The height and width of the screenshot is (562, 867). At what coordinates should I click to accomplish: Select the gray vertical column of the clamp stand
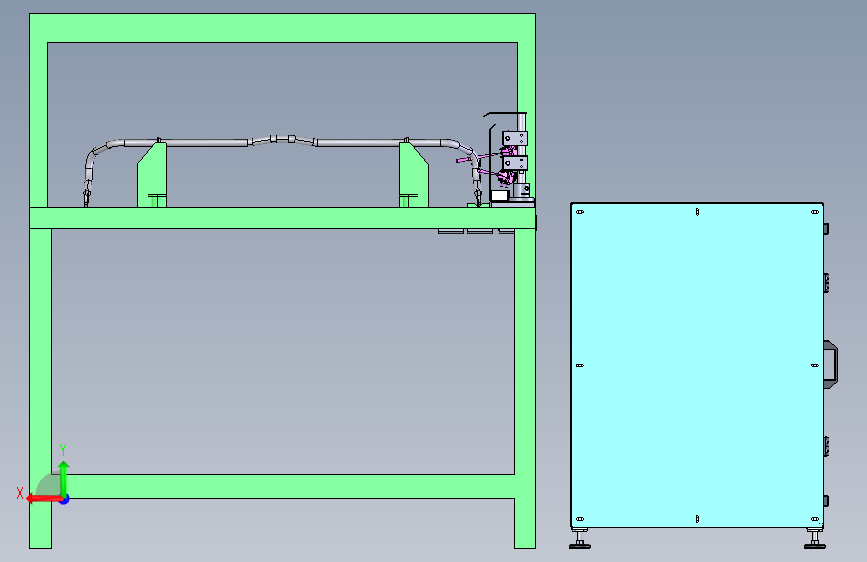tap(521, 149)
